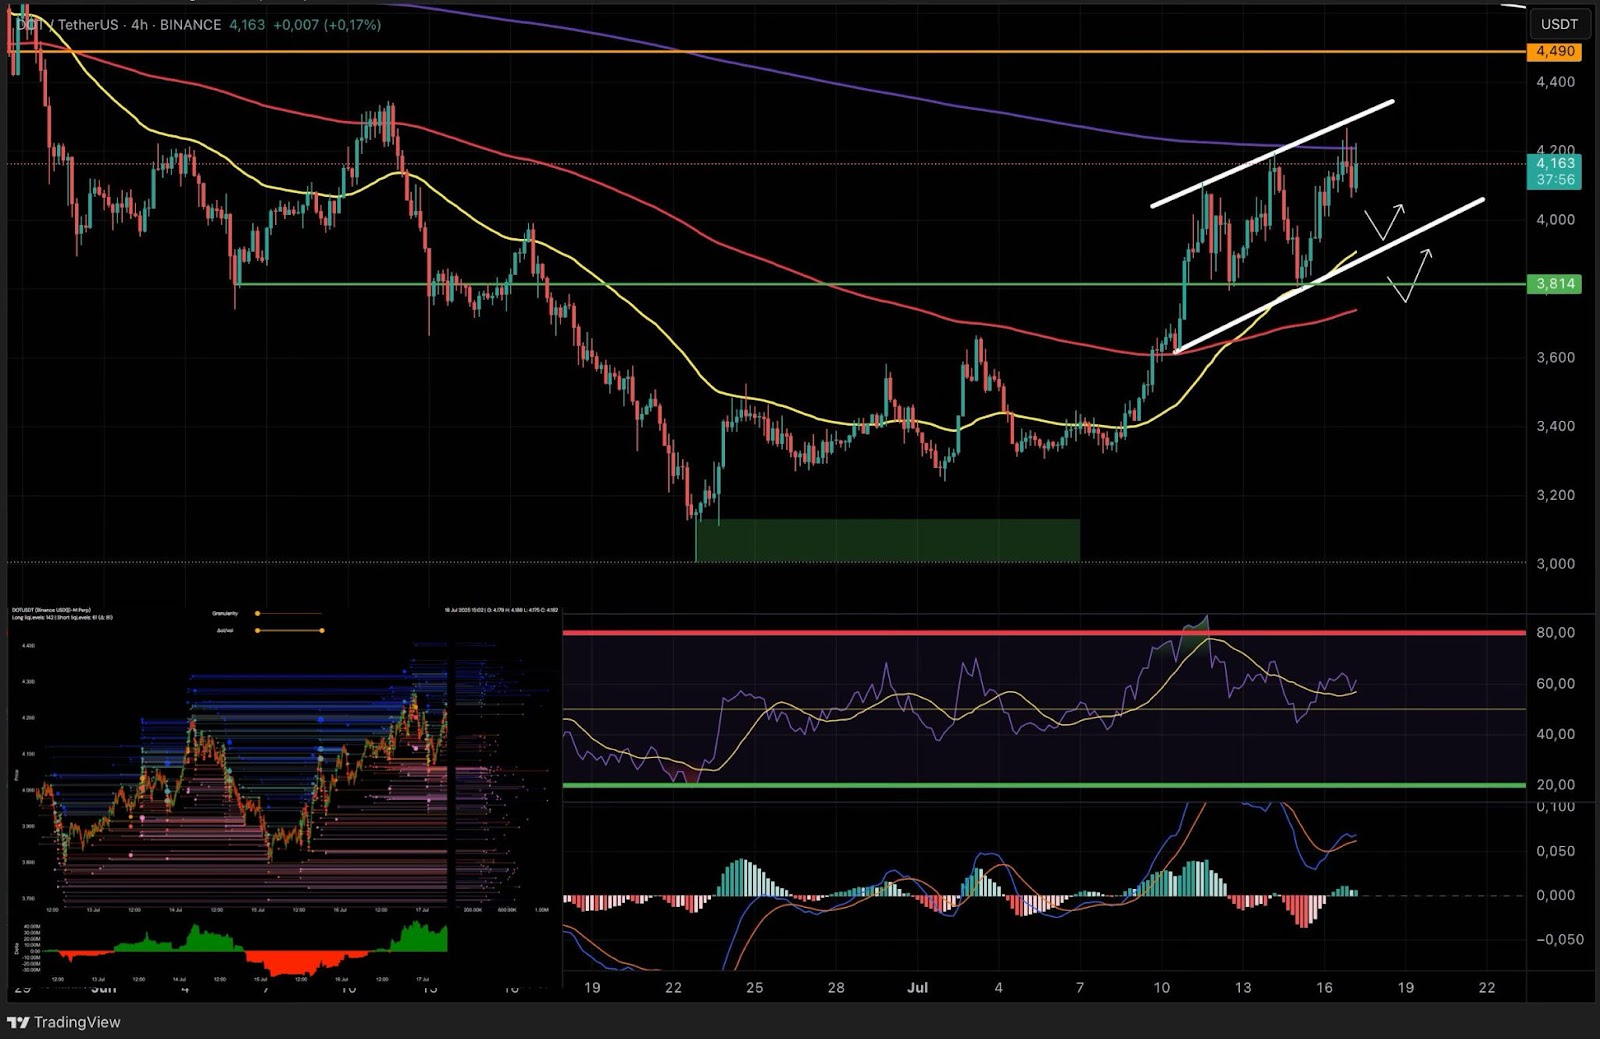
Task: Click the red 80,00 RSI overbought band
Action: [x=1044, y=633]
